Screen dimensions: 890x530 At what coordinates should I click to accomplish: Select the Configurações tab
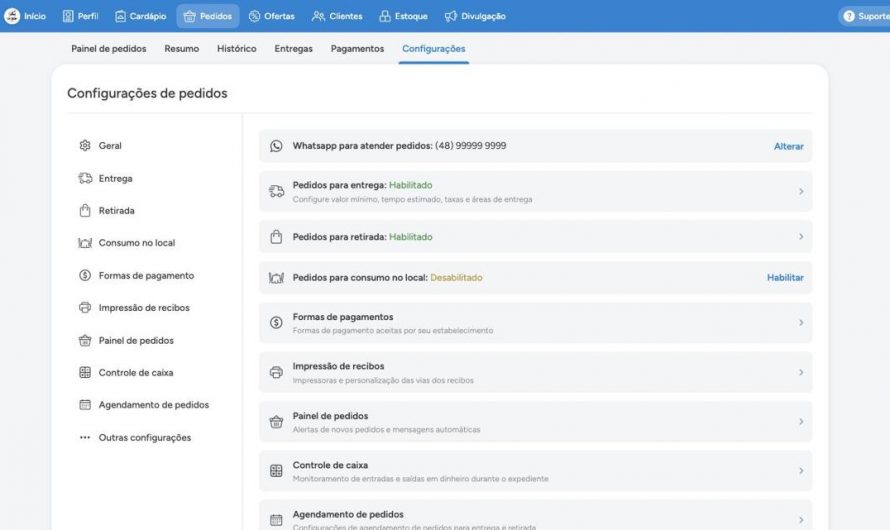coord(434,49)
